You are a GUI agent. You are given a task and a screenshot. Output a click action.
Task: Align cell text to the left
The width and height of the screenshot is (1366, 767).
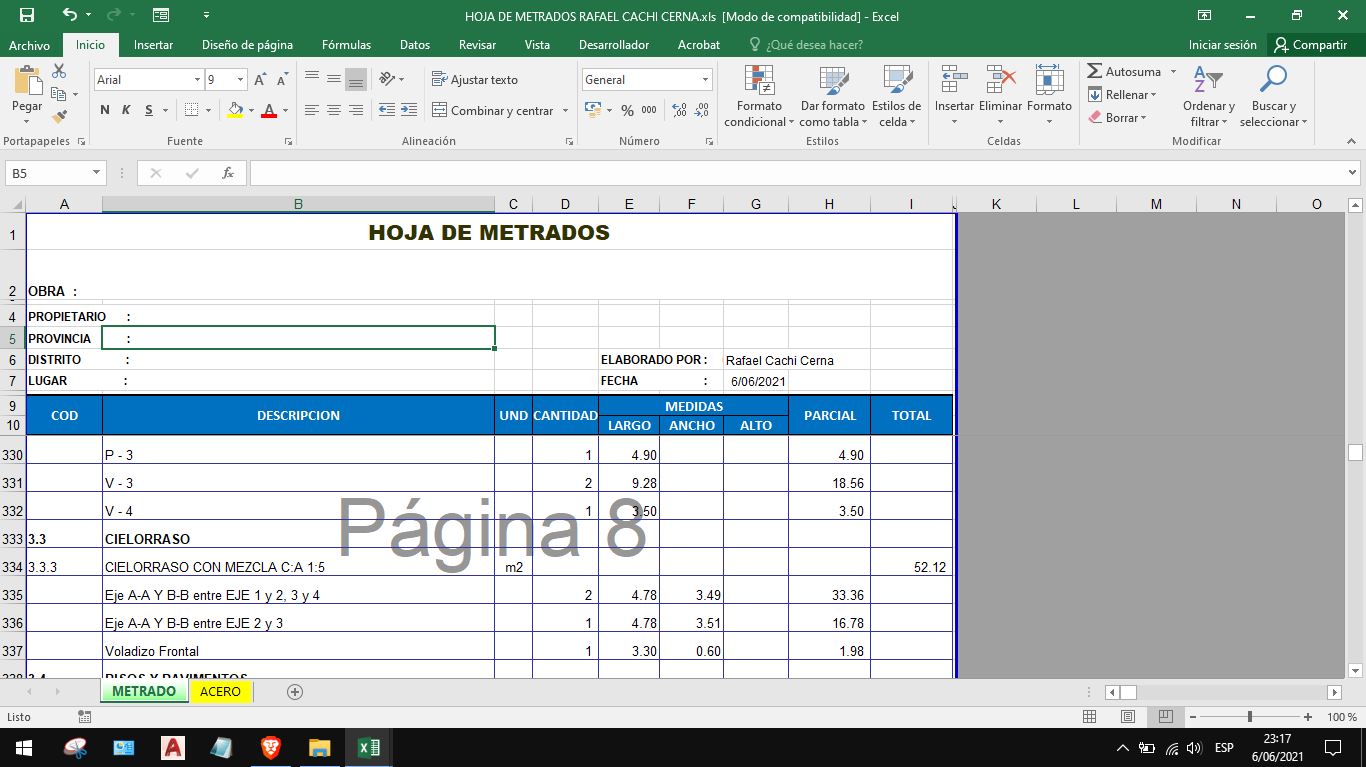coord(312,110)
